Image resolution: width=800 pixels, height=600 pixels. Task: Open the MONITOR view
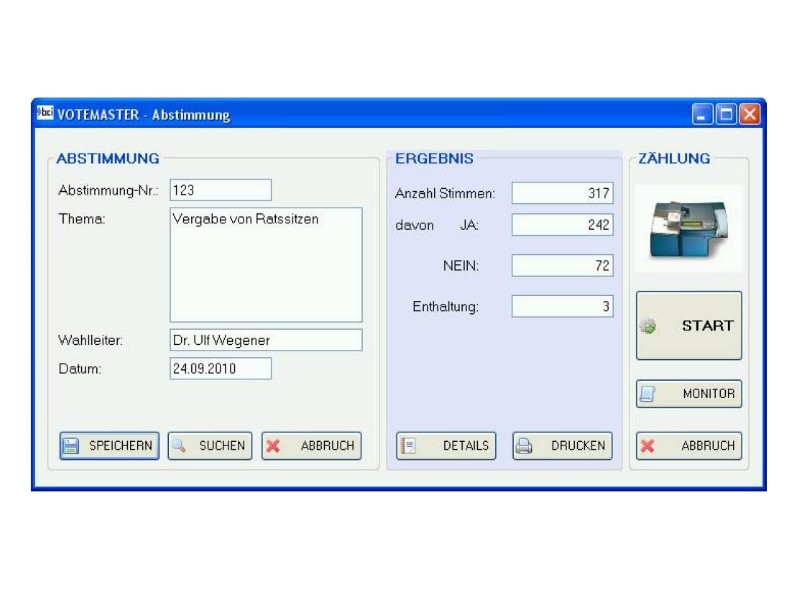(x=689, y=394)
